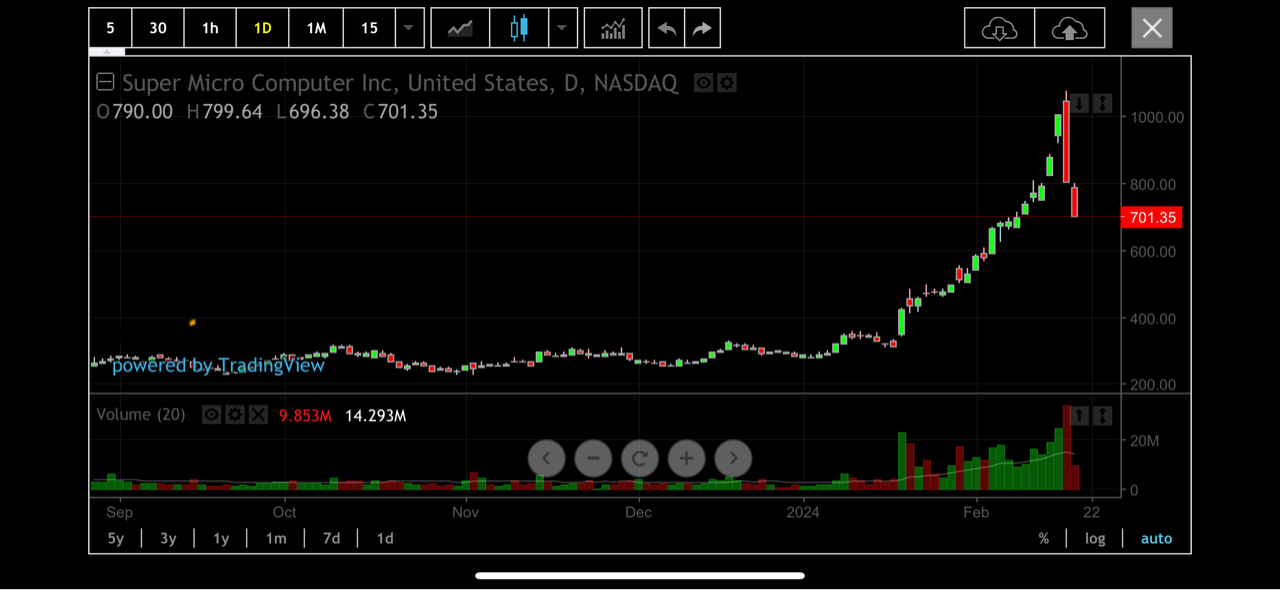Maximize the Volume pane

1102,415
